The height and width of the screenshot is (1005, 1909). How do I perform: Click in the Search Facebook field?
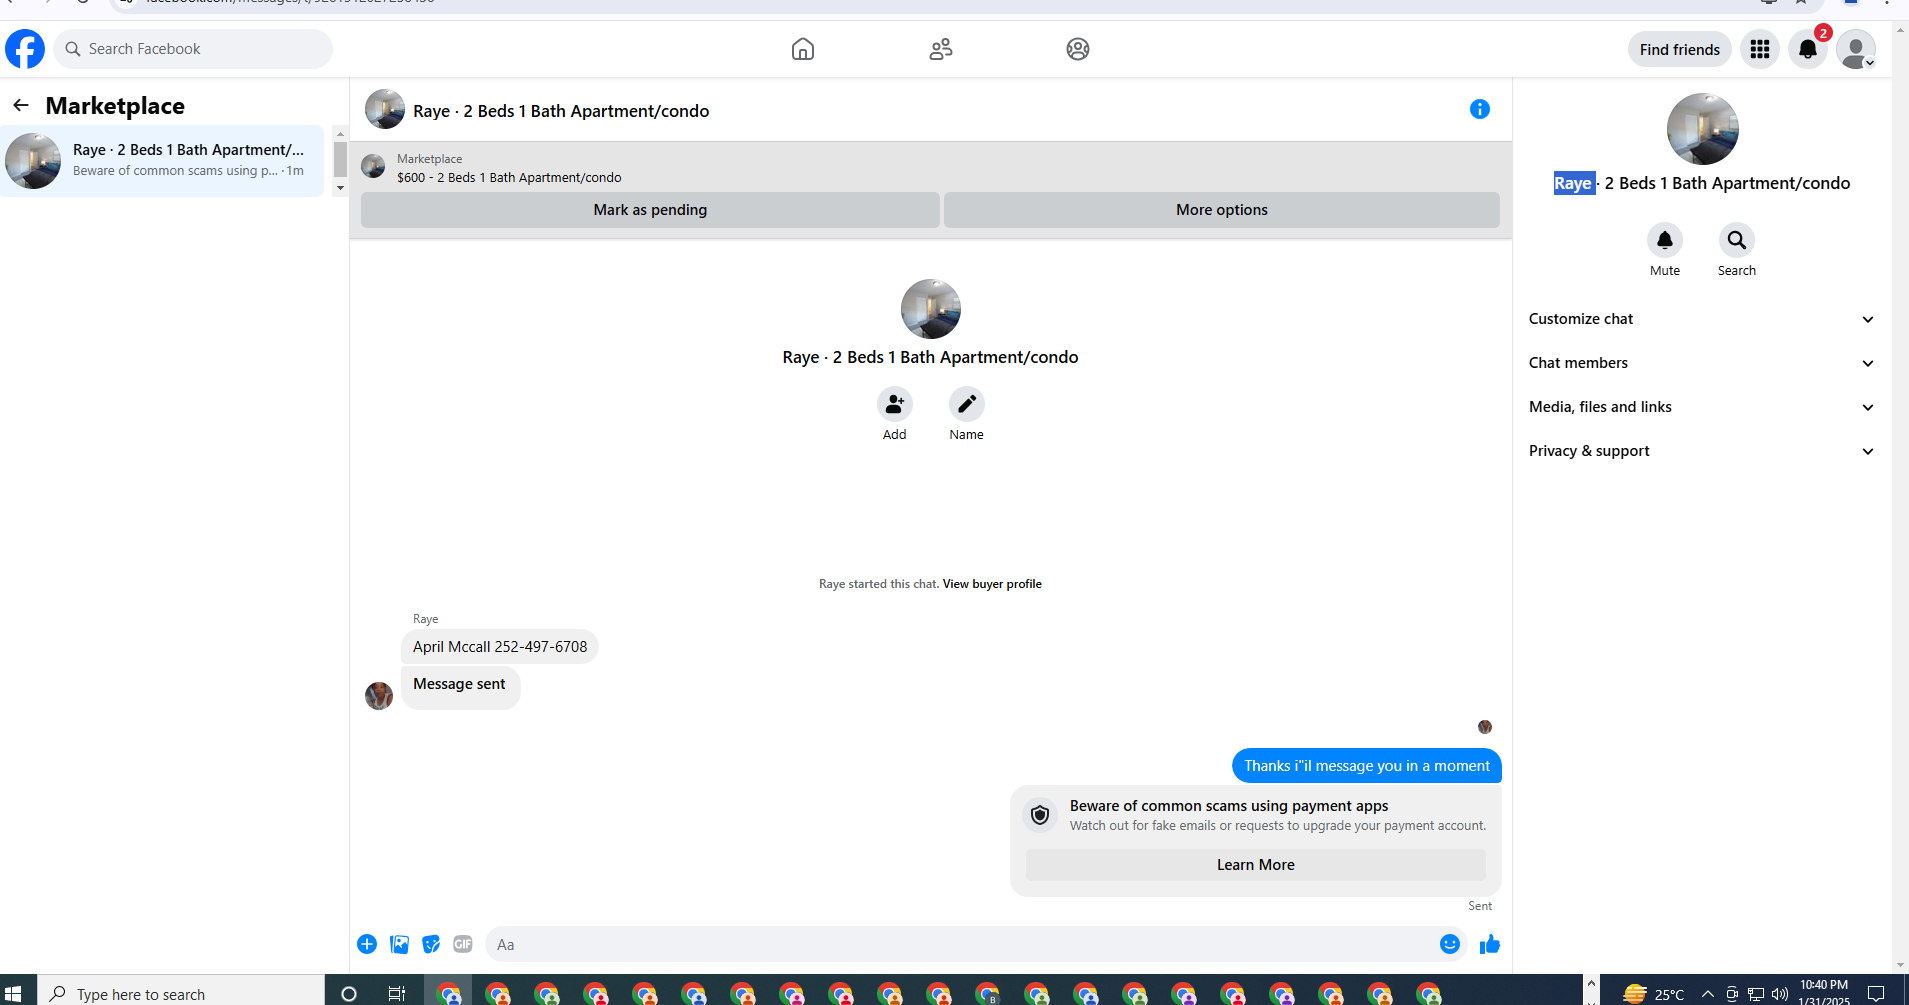193,49
